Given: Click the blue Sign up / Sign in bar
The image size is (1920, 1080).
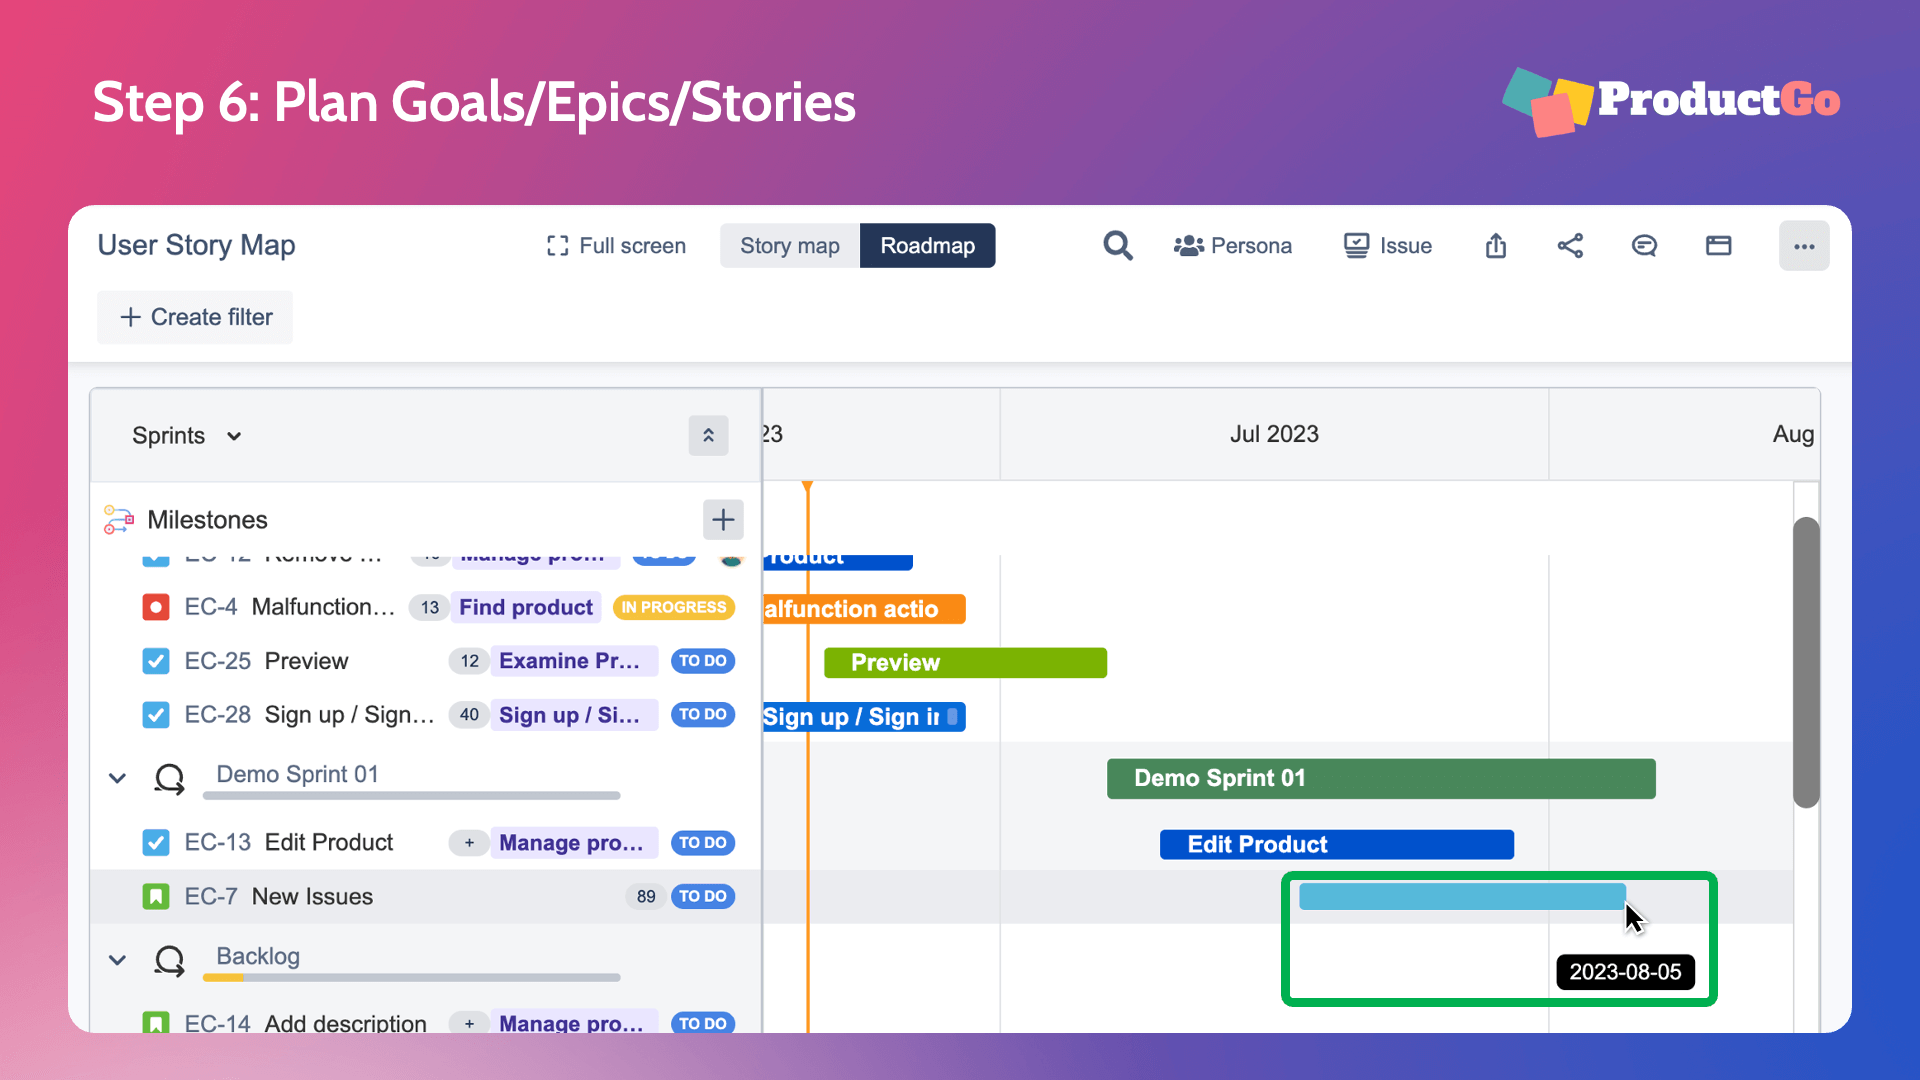Looking at the screenshot, I should pos(864,717).
